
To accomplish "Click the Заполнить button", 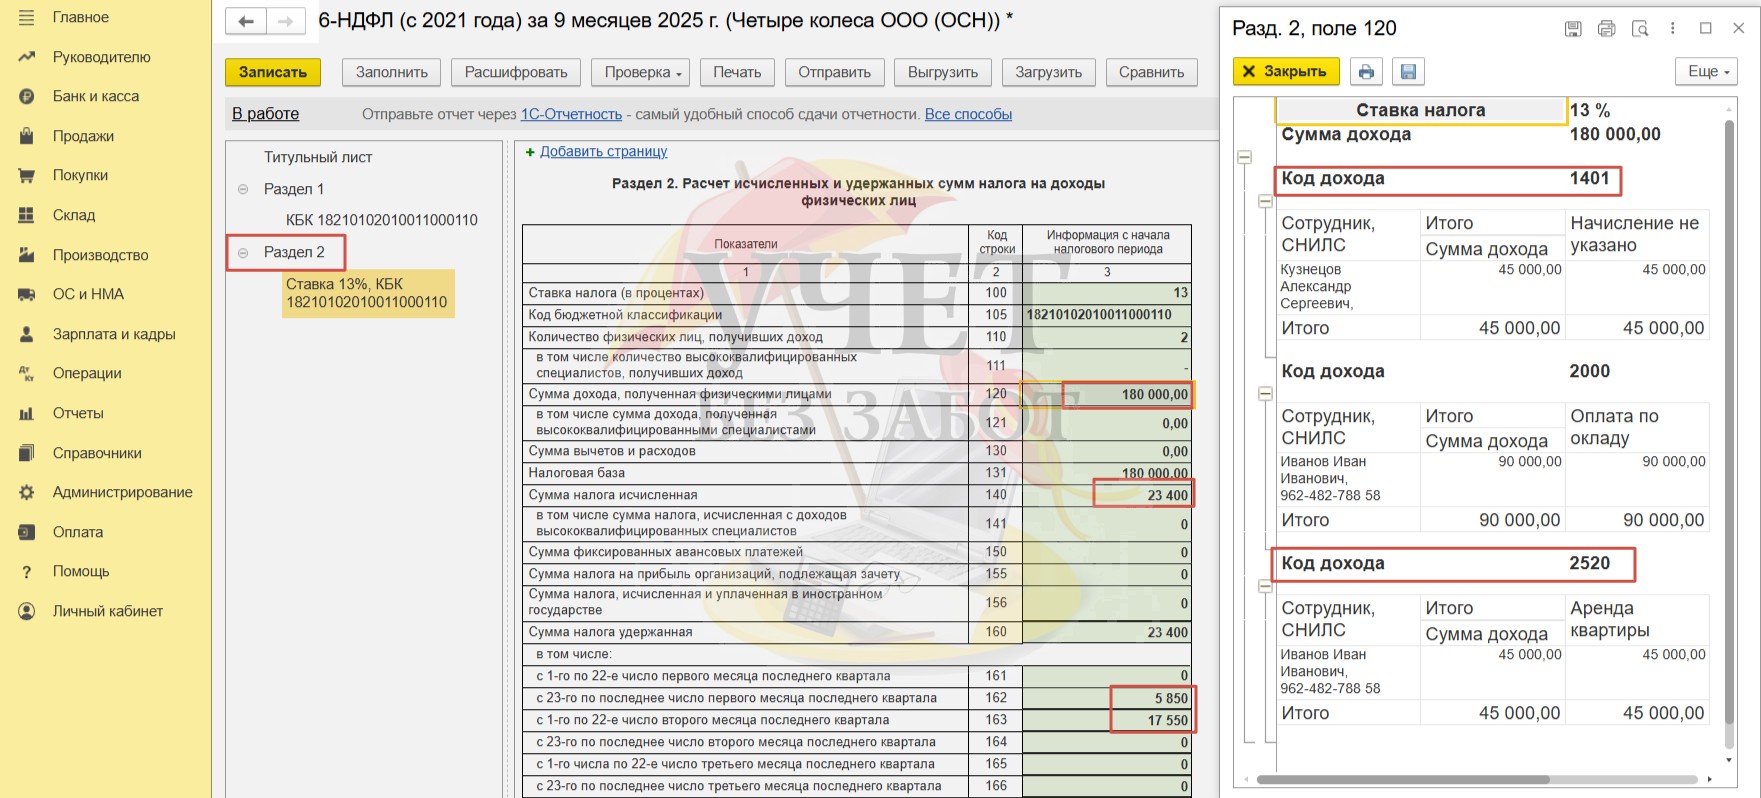I will (392, 72).
